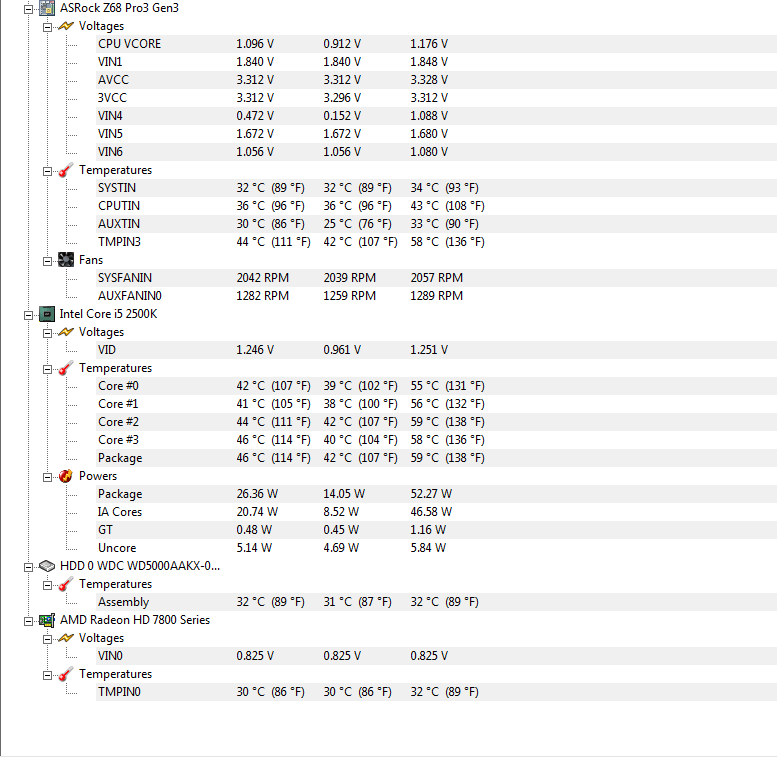Collapse the AMD Radeon HD 7800 Series node
Viewport: 777px width, 758px height.
[29, 621]
